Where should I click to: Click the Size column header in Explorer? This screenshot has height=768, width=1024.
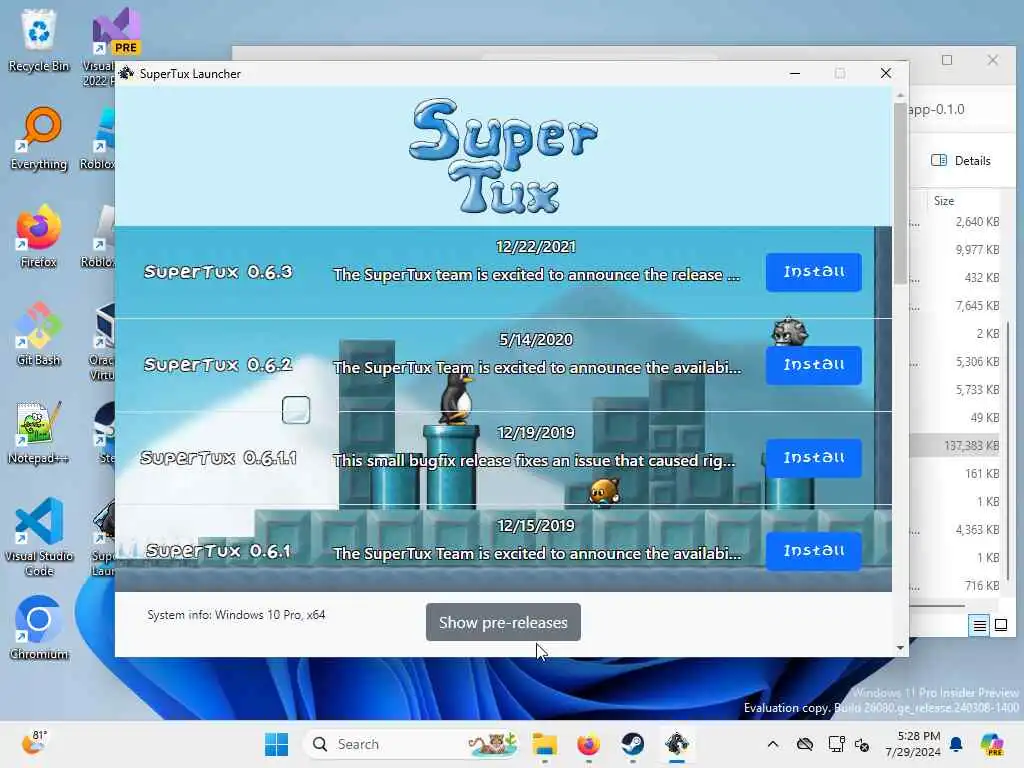pos(944,200)
